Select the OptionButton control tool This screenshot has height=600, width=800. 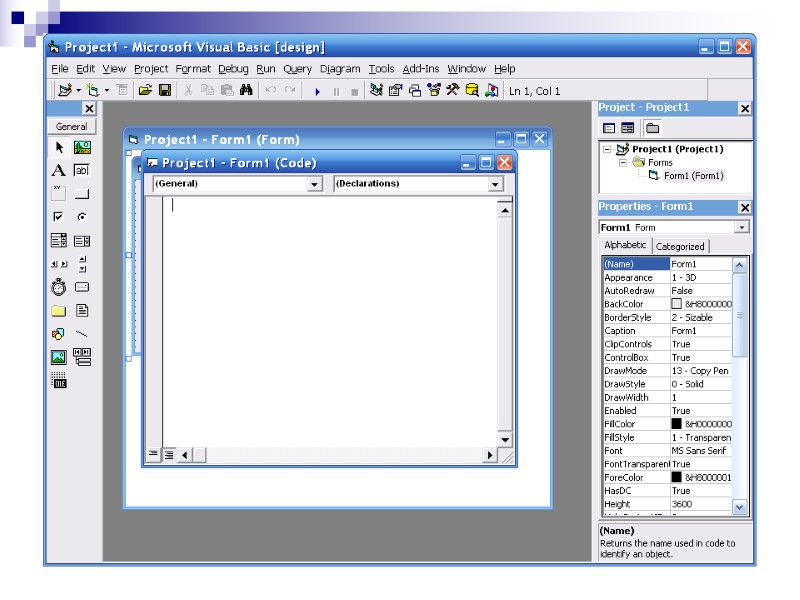point(82,217)
